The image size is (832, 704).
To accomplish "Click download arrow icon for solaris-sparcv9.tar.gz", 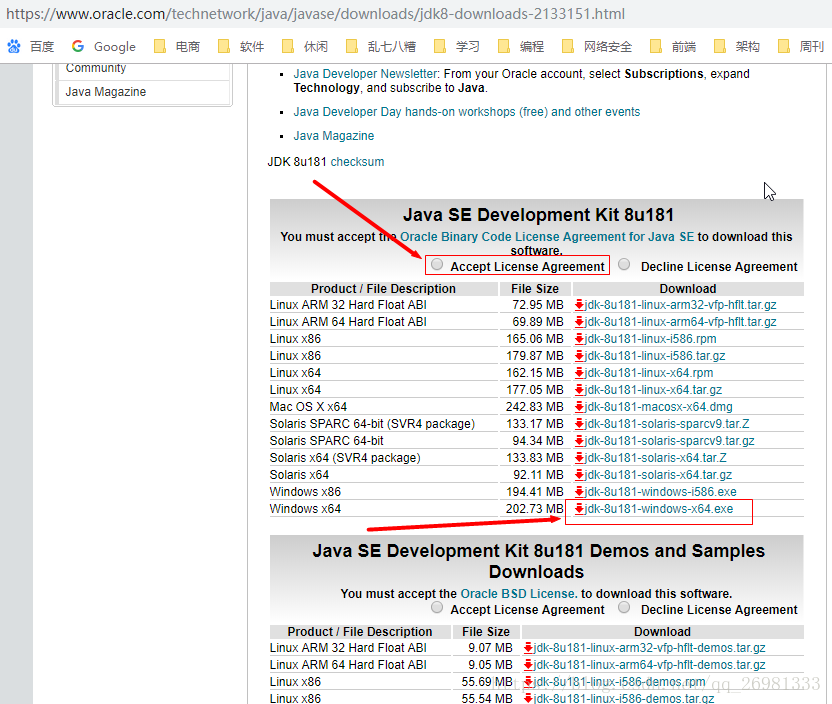I will pos(579,441).
